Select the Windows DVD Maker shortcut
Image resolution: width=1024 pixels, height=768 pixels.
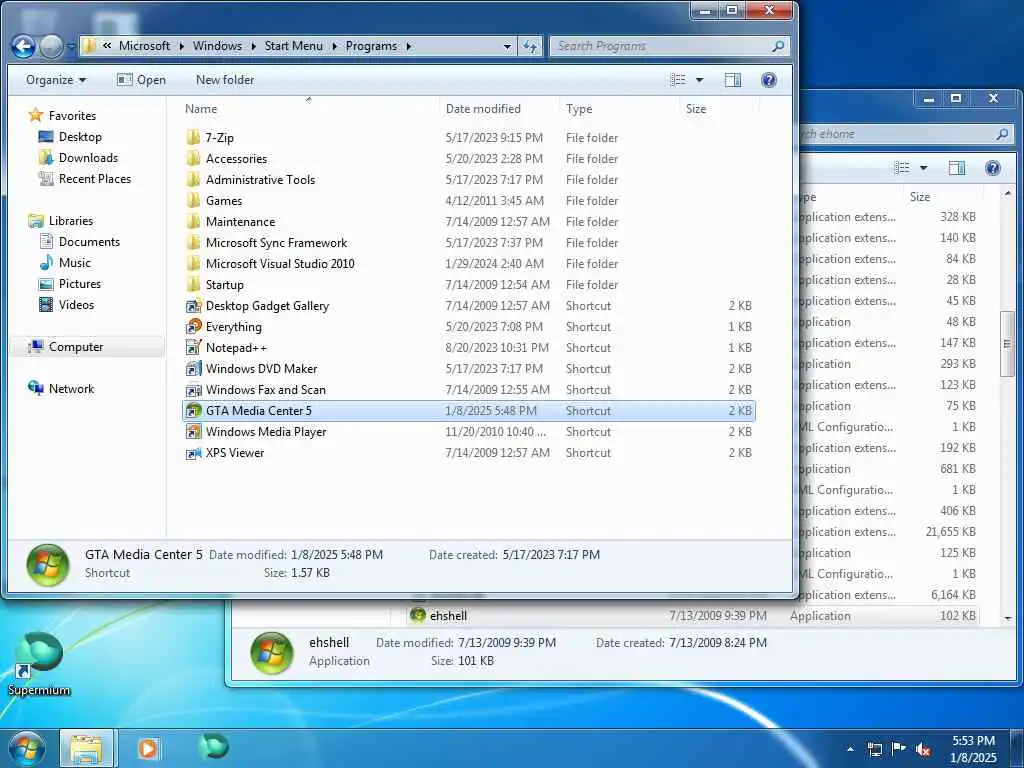coord(261,368)
